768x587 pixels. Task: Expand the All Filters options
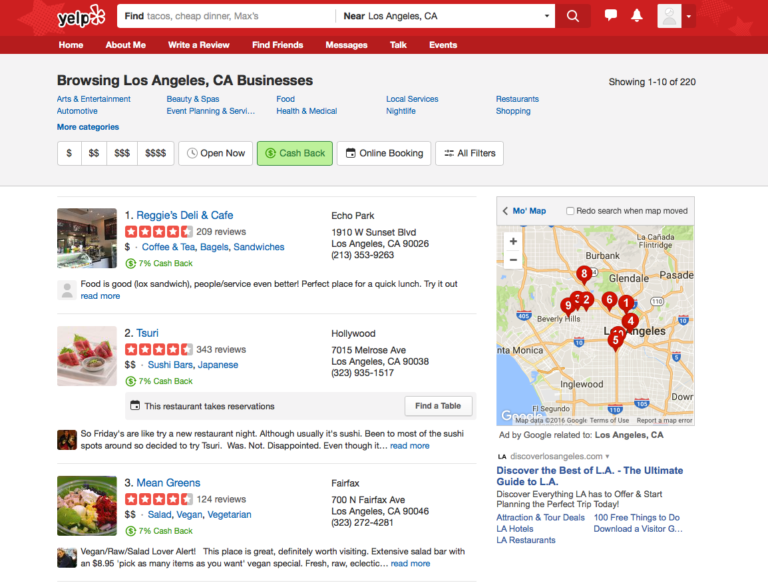[469, 153]
